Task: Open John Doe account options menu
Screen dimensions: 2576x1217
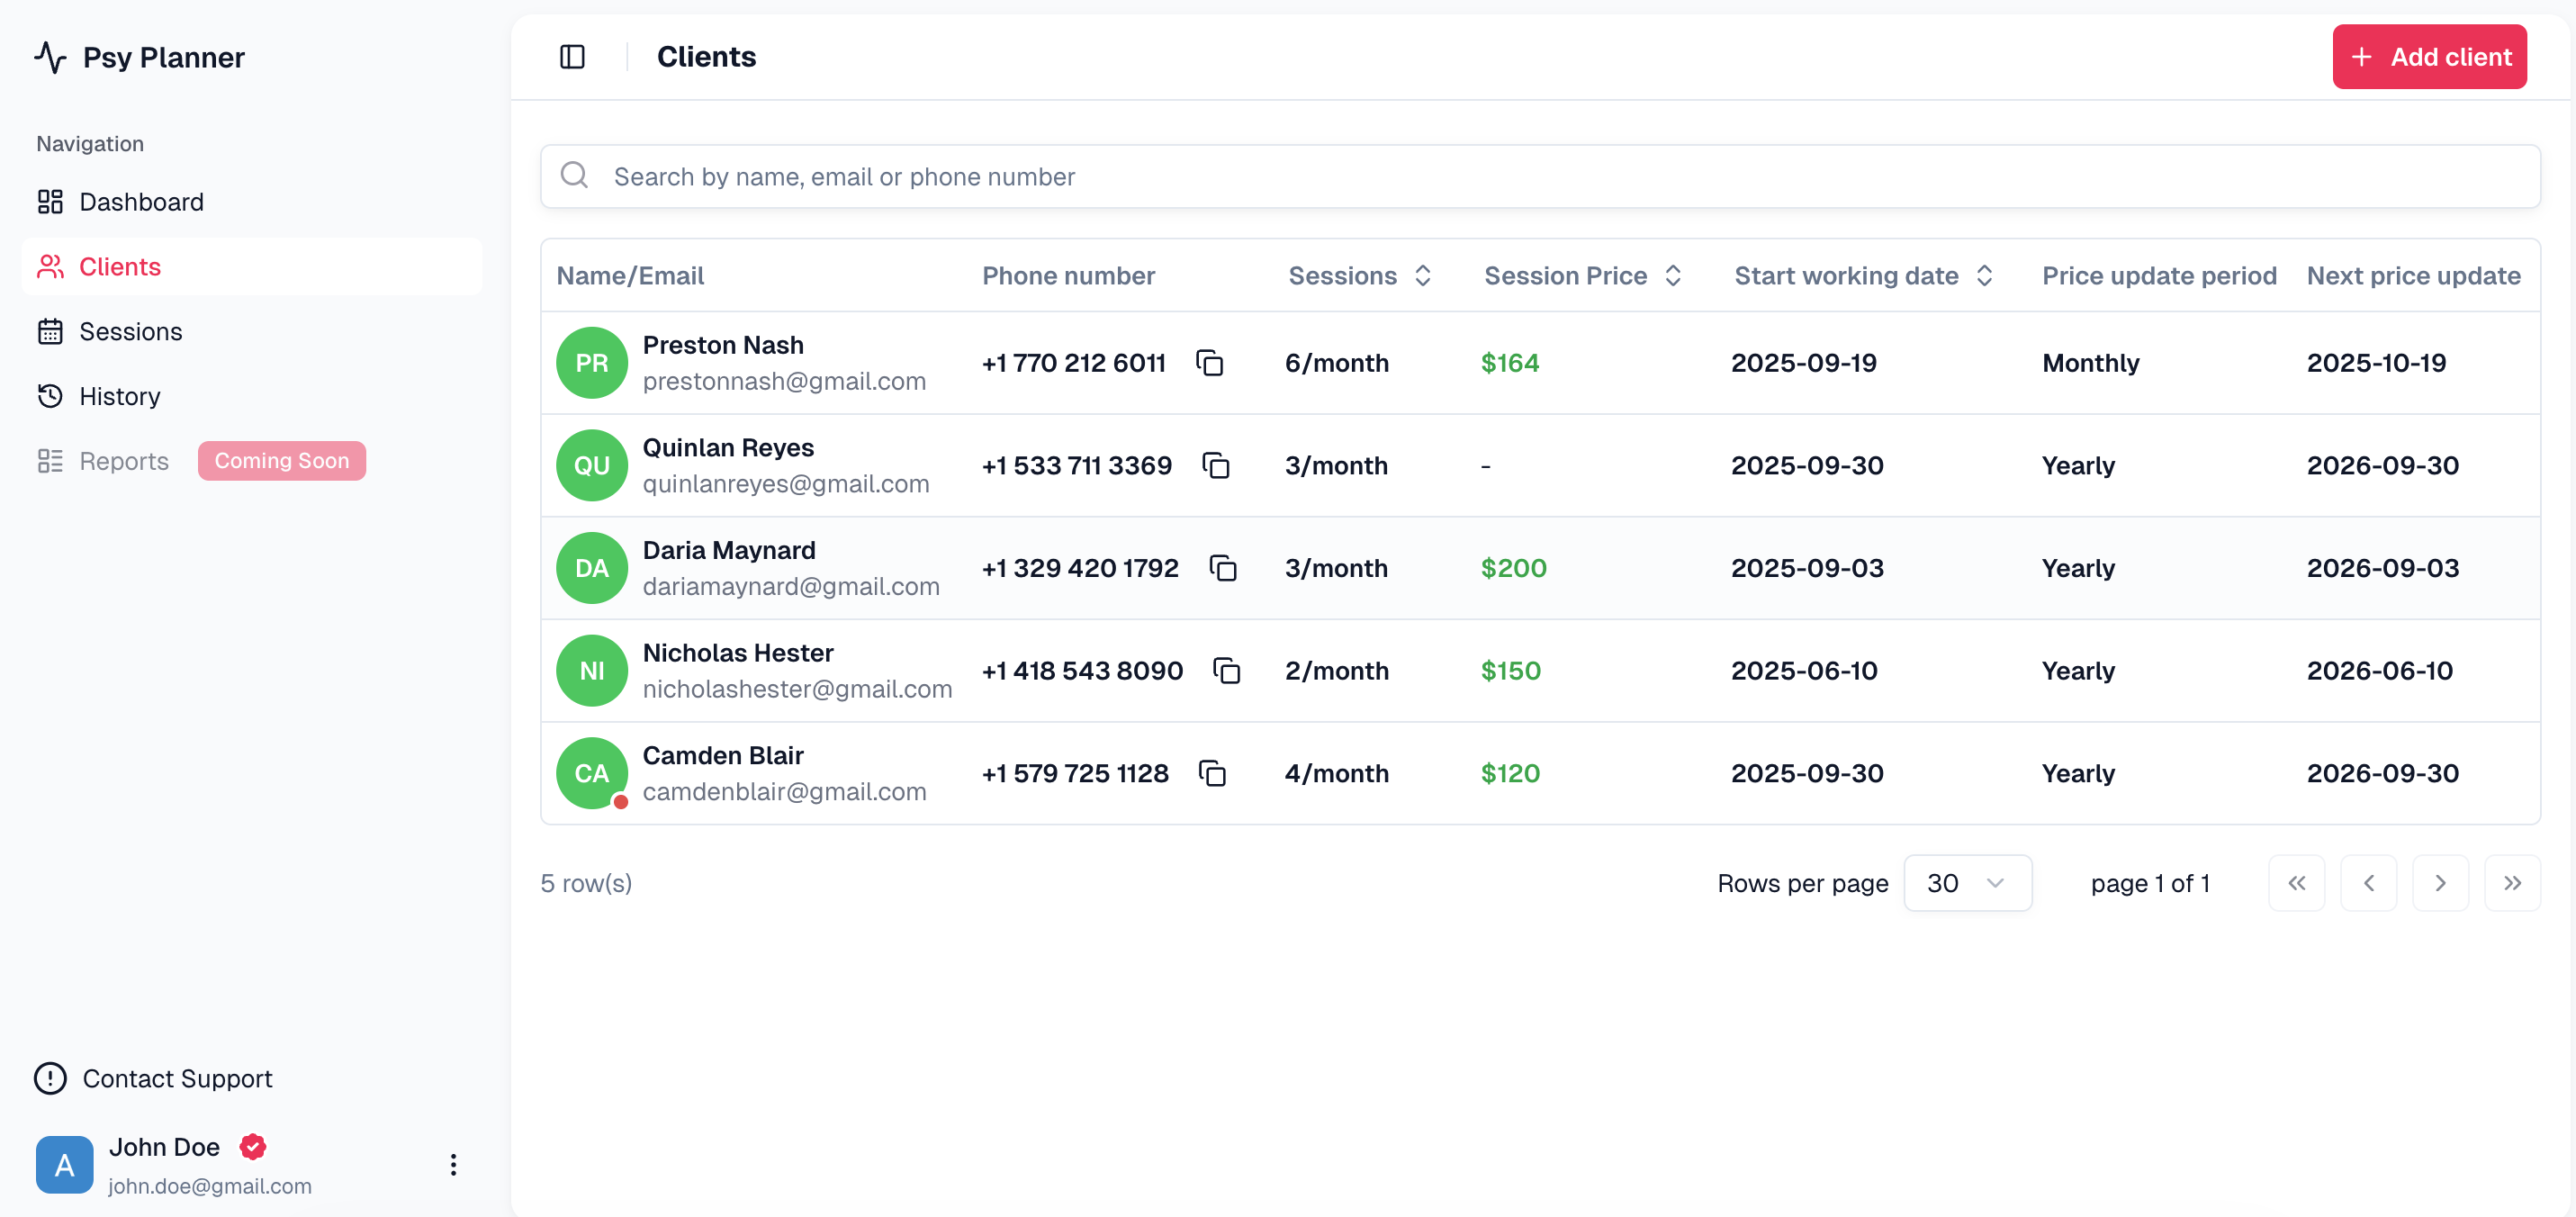Action: 453,1164
